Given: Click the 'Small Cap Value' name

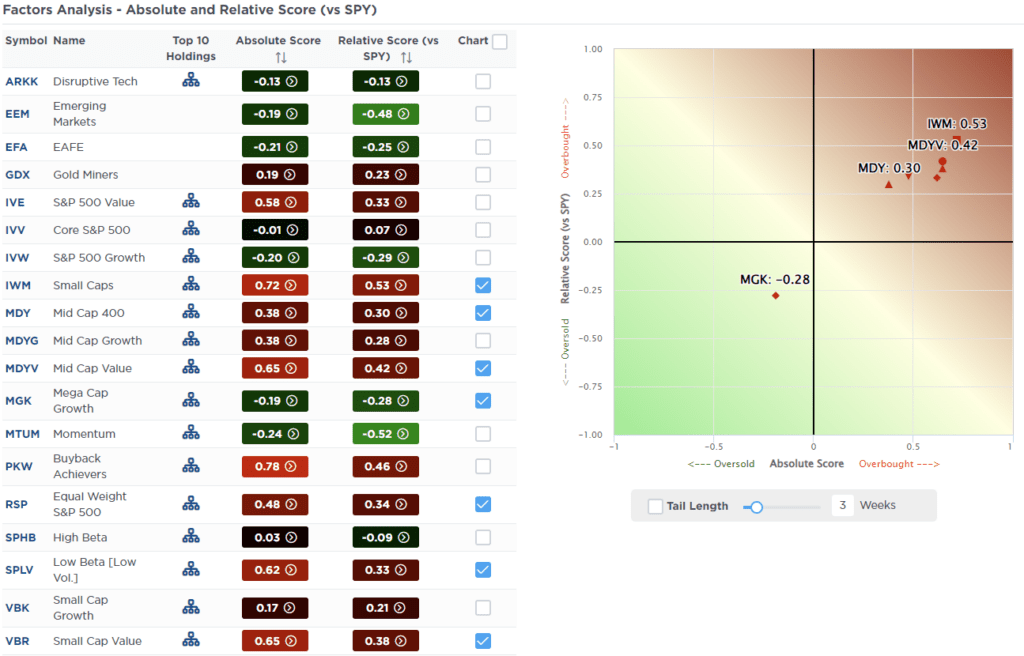Looking at the screenshot, I should [97, 641].
